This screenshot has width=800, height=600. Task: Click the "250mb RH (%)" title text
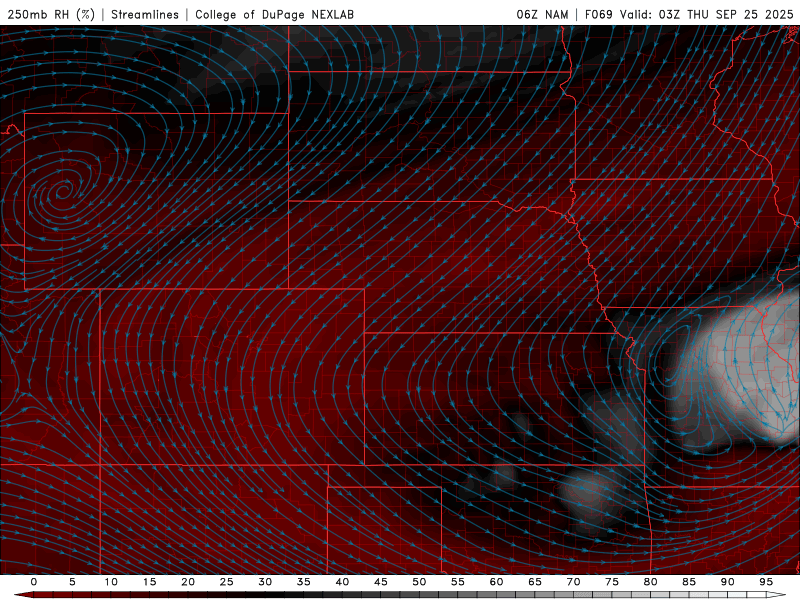(x=52, y=14)
